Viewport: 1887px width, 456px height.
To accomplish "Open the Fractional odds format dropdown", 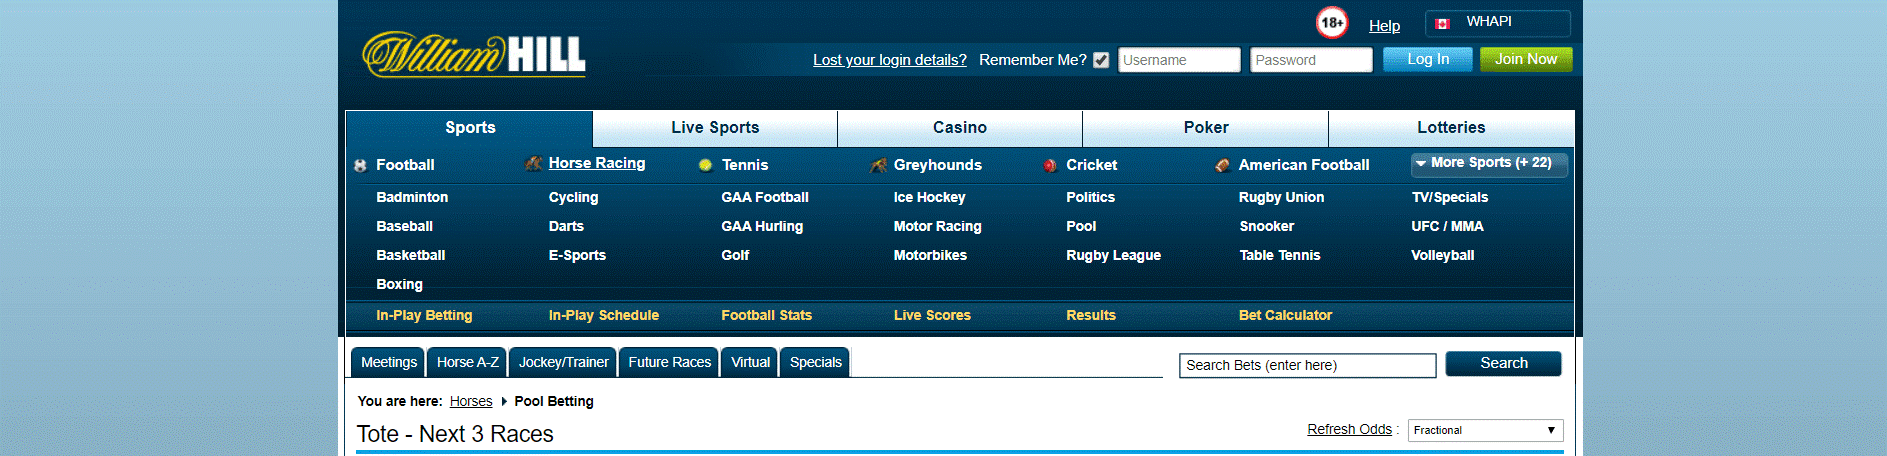I will [x=1485, y=430].
